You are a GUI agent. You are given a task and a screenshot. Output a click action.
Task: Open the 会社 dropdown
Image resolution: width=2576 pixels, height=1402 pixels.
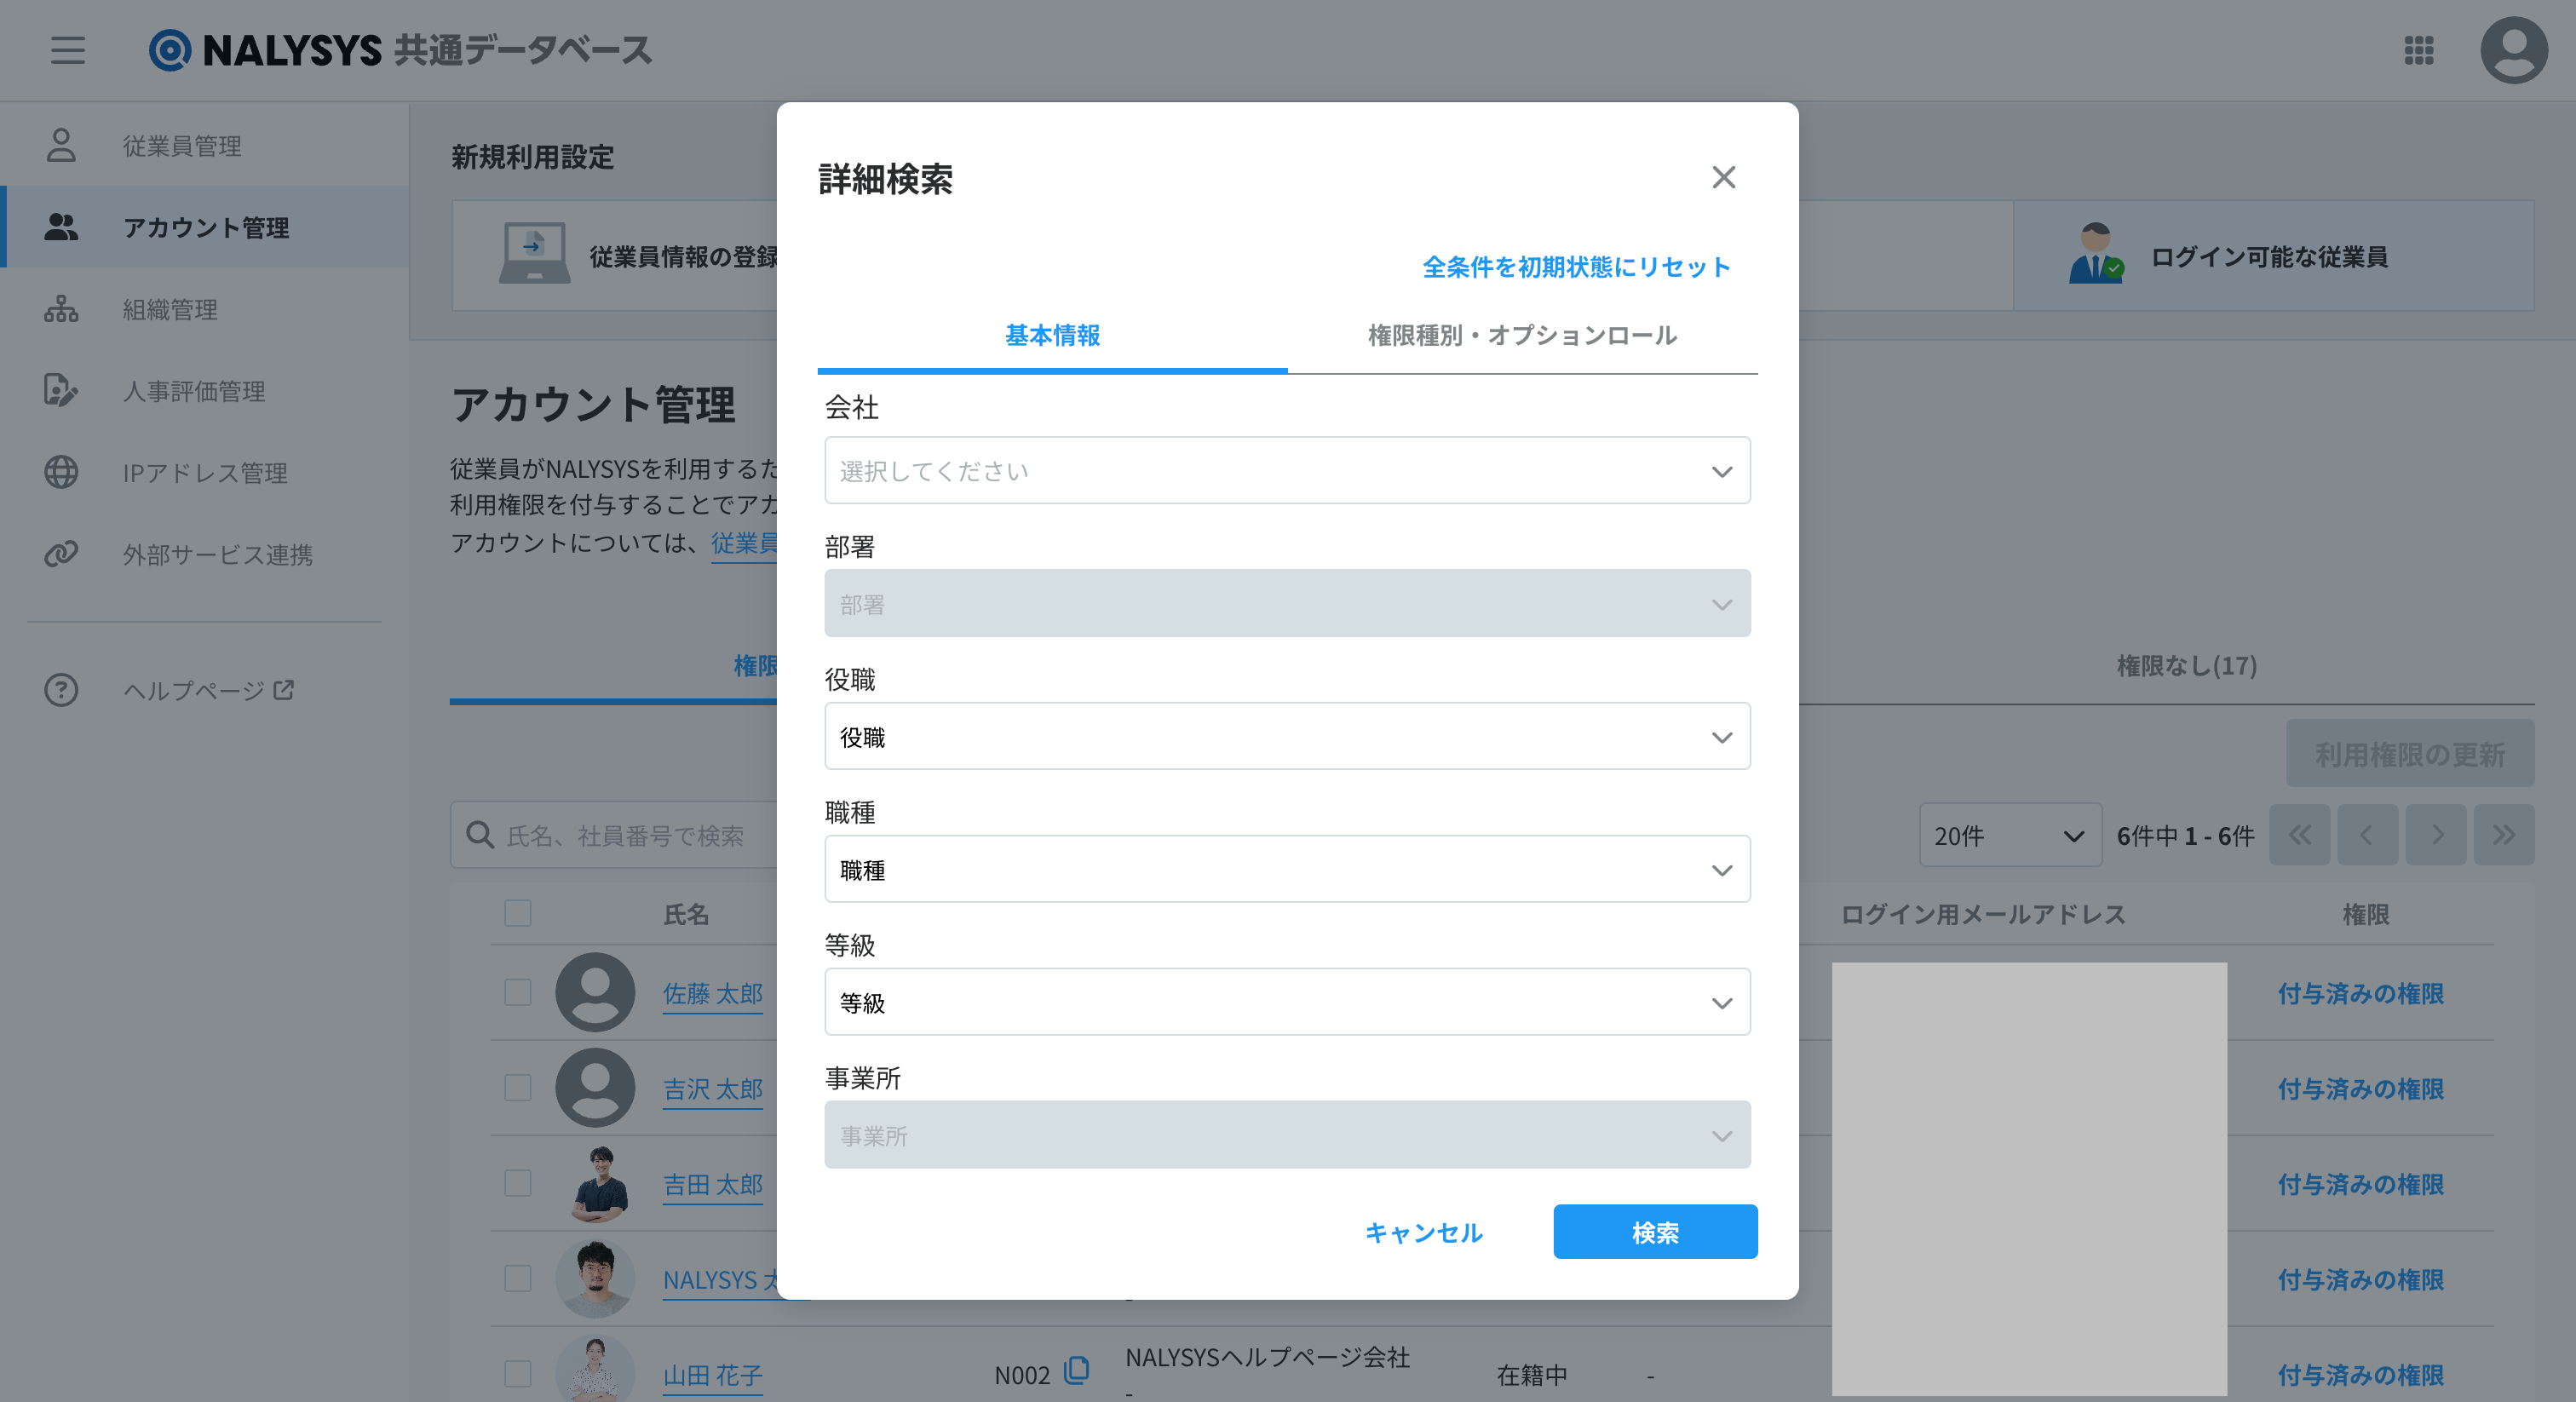point(1286,471)
